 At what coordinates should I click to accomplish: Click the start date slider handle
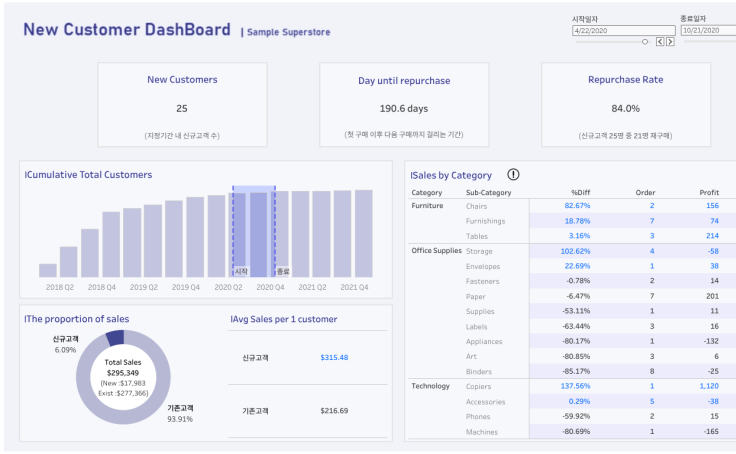click(645, 42)
